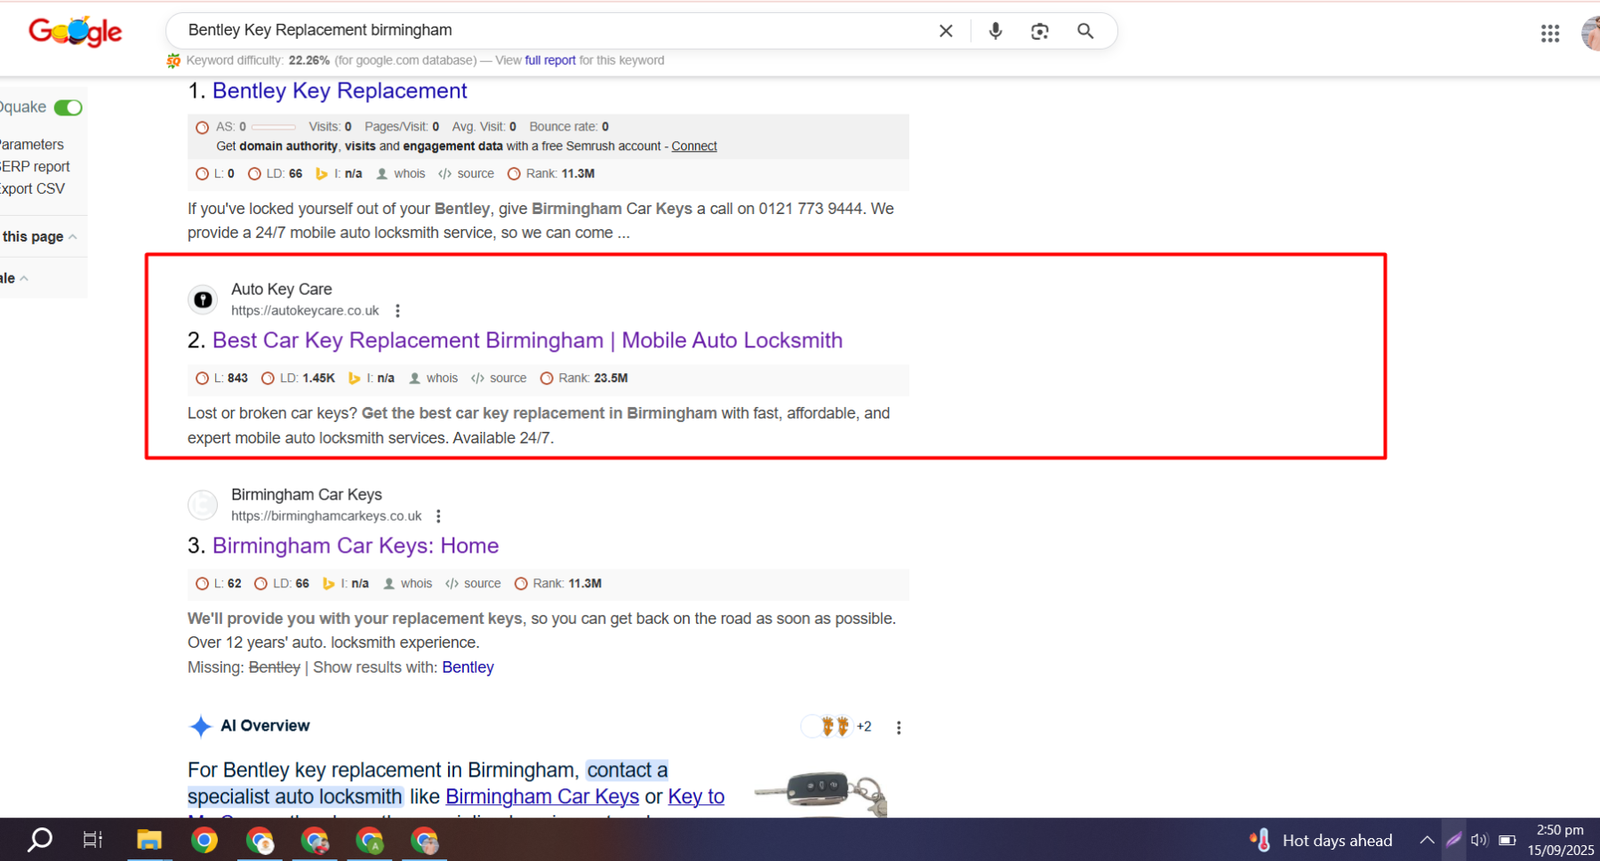Click the Connect Semrush account link
Viewport: 1600px width, 861px height.
(x=694, y=146)
